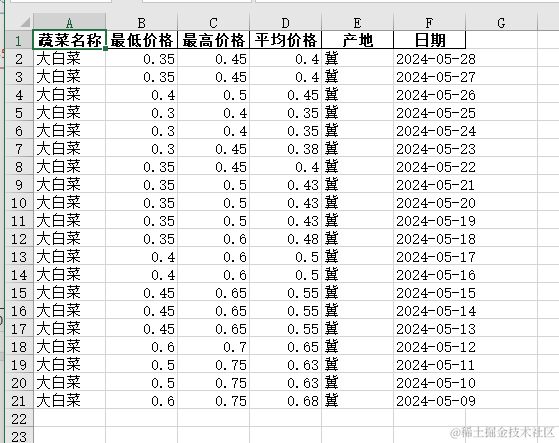Select column E header
559x443 pixels.
(358, 22)
